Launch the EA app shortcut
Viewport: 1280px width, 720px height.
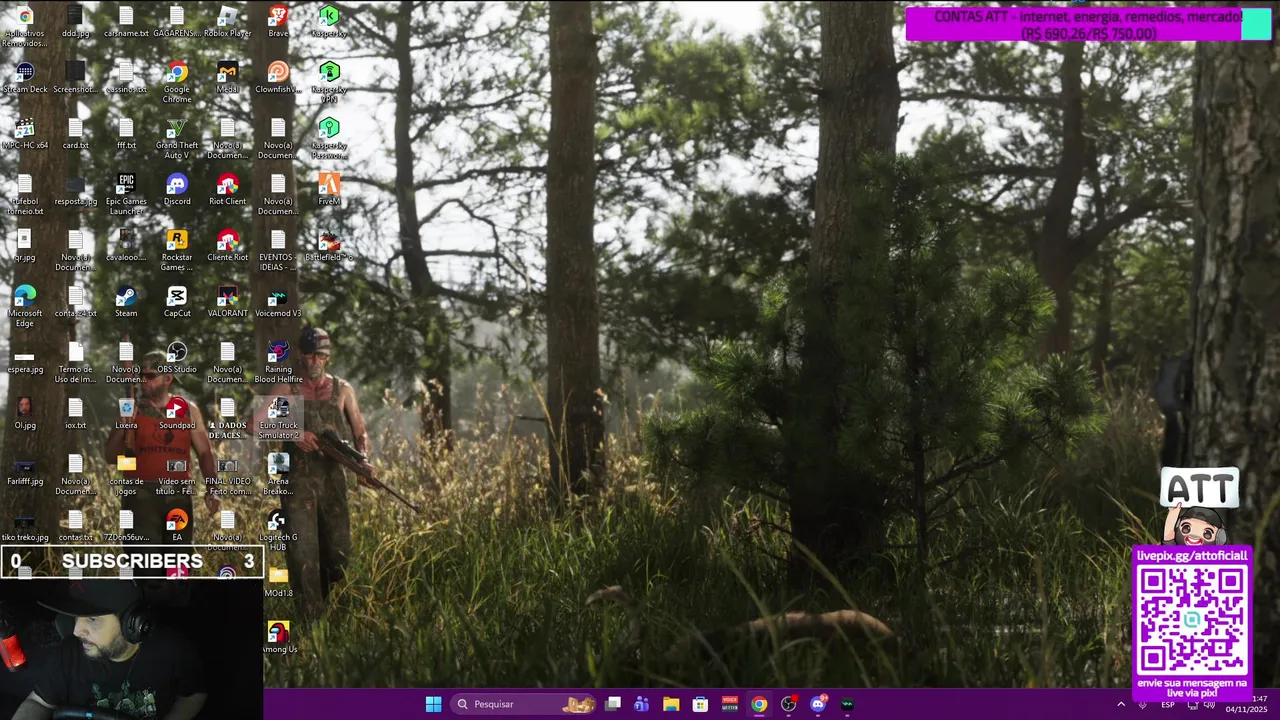click(177, 526)
